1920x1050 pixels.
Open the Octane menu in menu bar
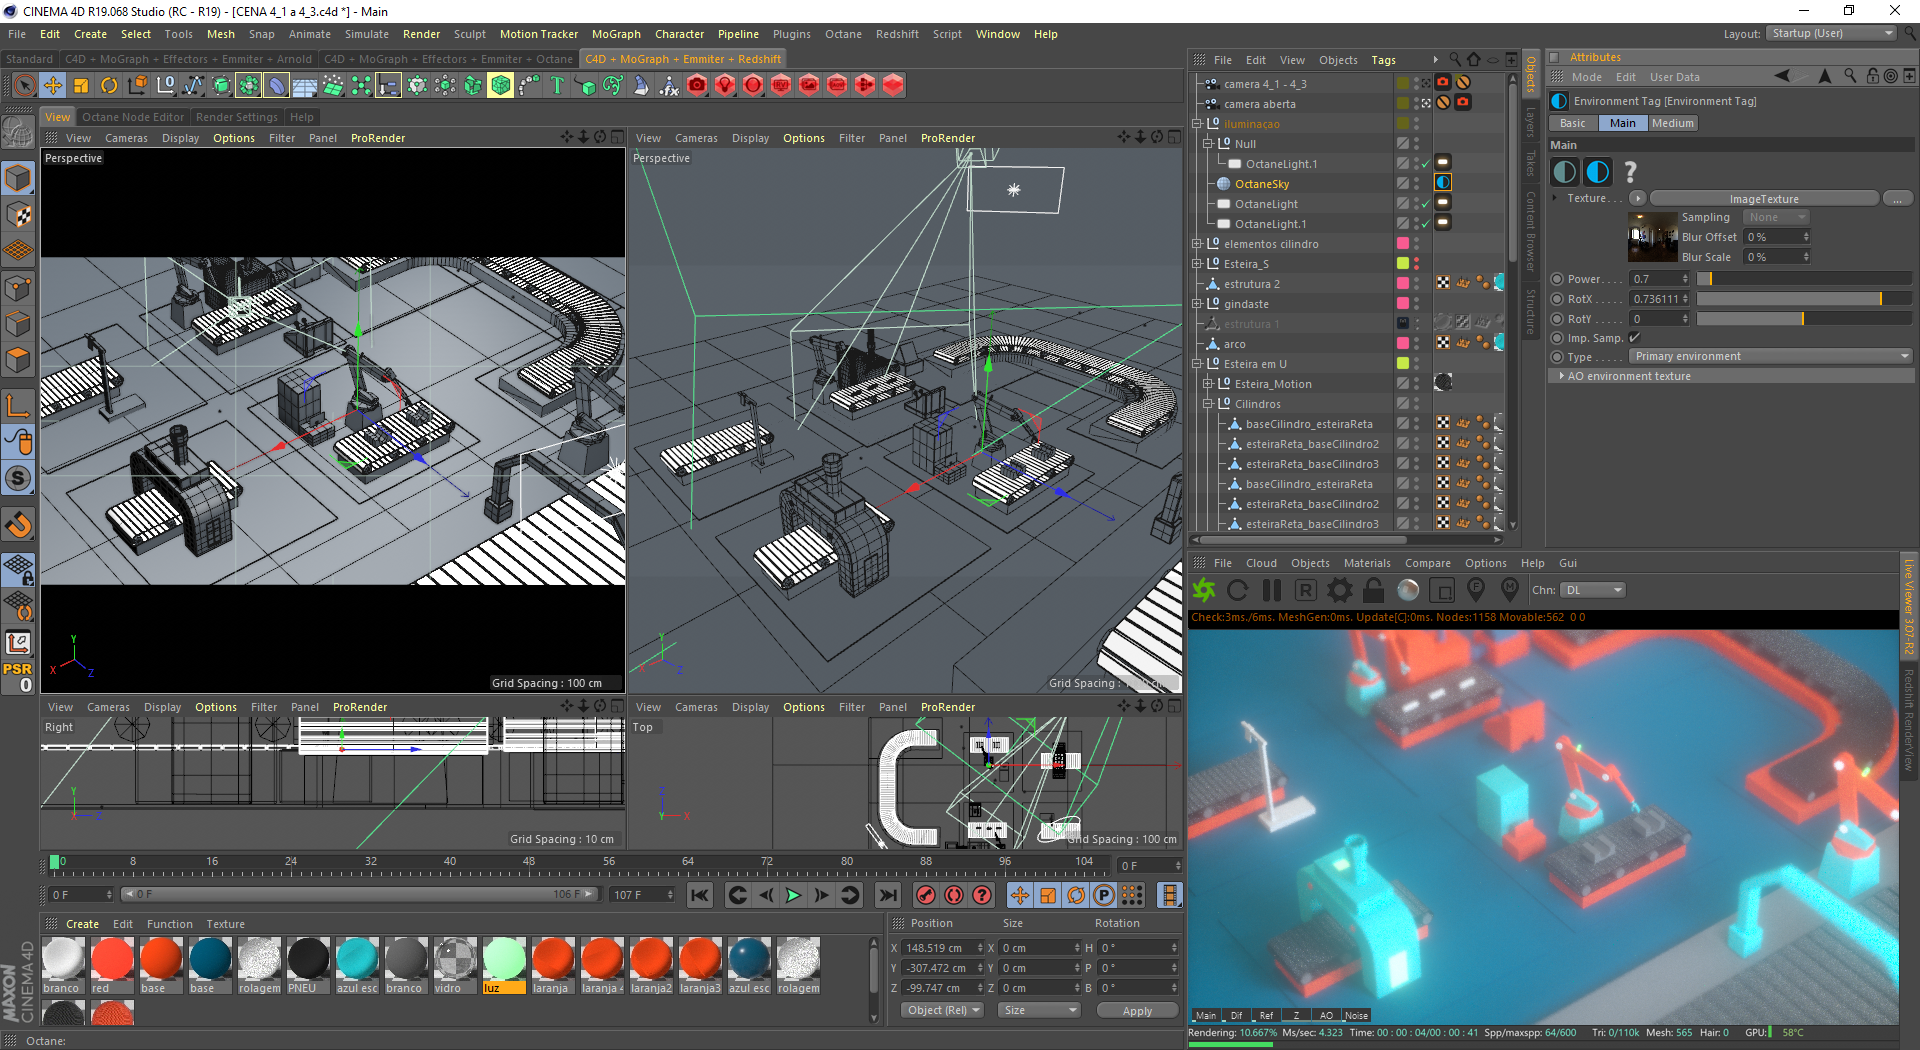click(x=843, y=34)
